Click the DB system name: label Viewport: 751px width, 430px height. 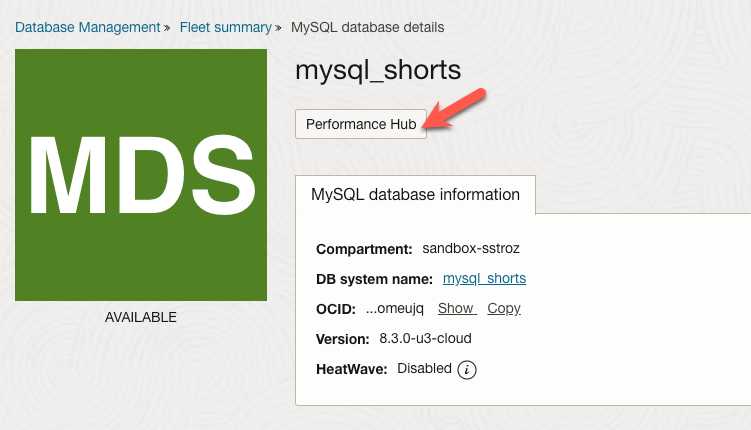point(374,279)
